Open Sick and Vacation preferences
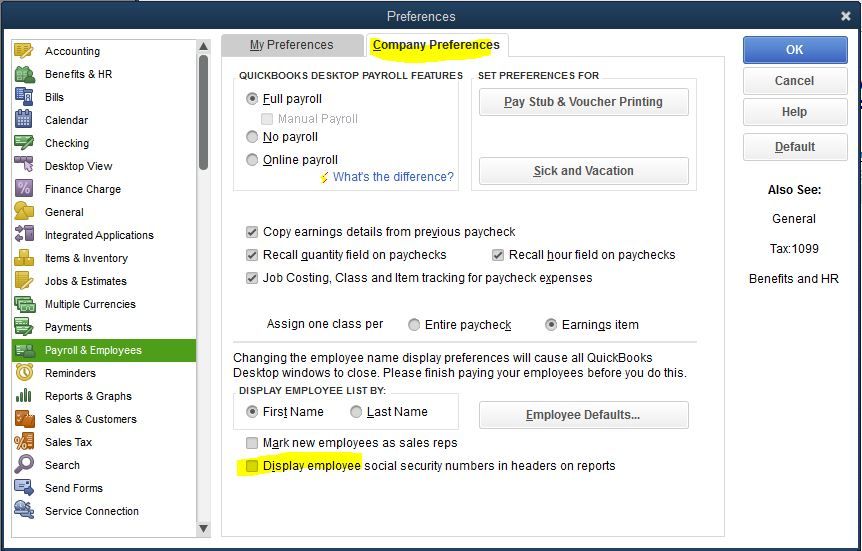The height and width of the screenshot is (551, 862). [583, 171]
